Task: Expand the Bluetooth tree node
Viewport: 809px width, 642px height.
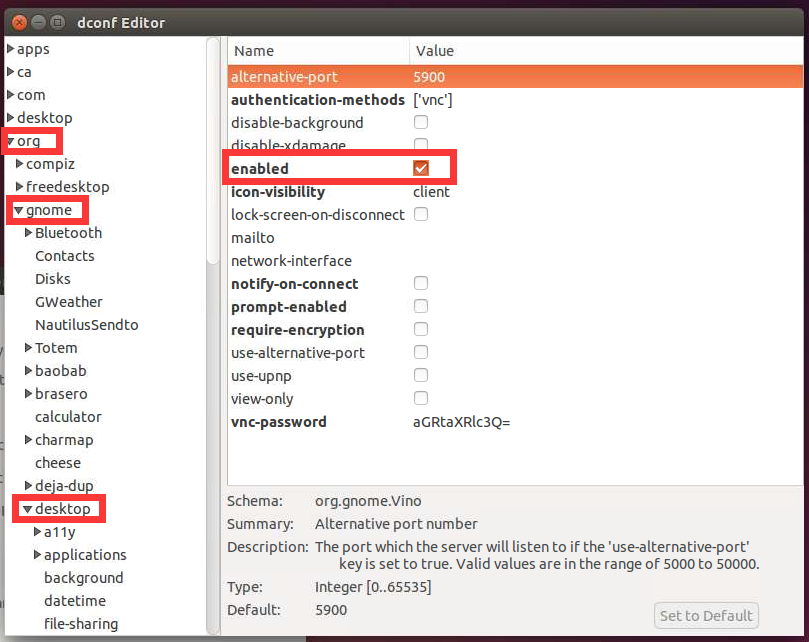Action: [28, 233]
